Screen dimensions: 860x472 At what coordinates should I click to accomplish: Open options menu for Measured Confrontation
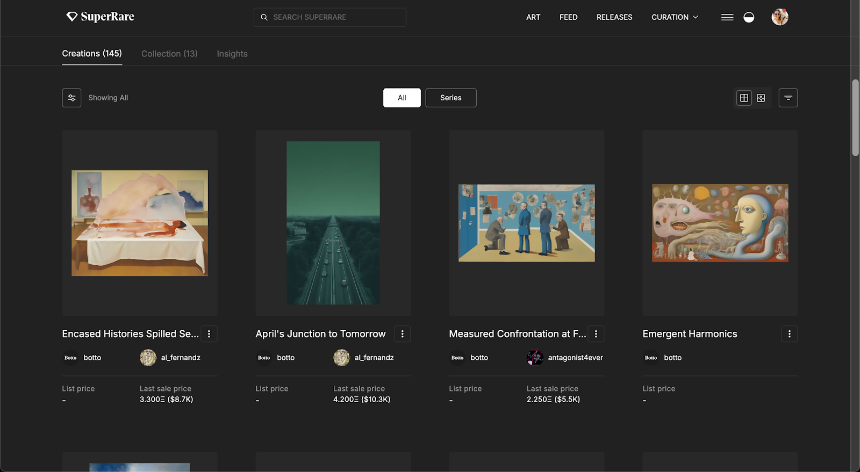596,334
